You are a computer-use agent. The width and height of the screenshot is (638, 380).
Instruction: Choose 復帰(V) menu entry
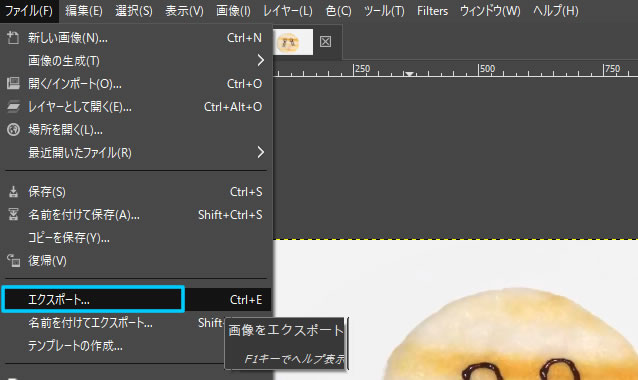(136, 261)
